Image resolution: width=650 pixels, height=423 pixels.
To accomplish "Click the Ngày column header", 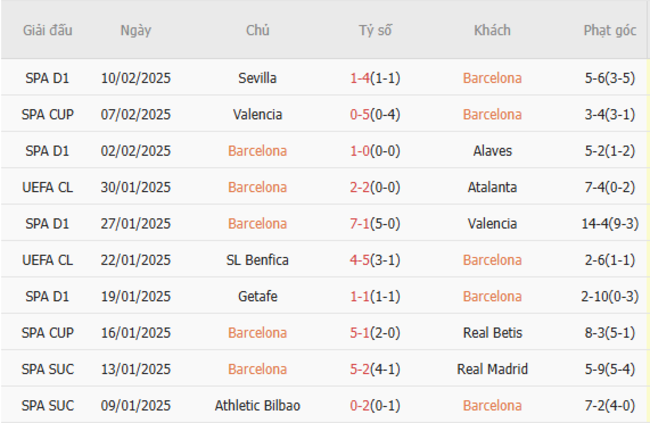I will [x=136, y=30].
